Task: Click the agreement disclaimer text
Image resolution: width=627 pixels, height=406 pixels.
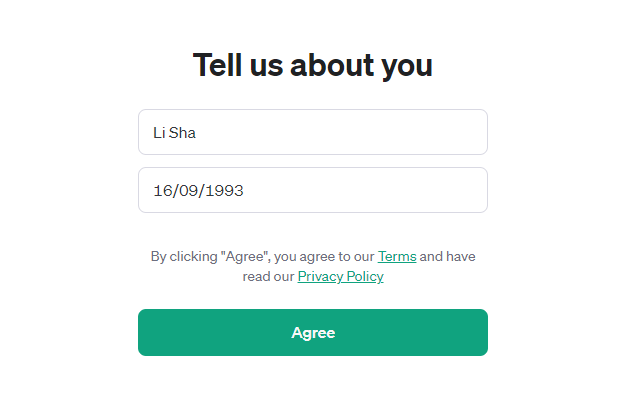Action: (x=313, y=266)
